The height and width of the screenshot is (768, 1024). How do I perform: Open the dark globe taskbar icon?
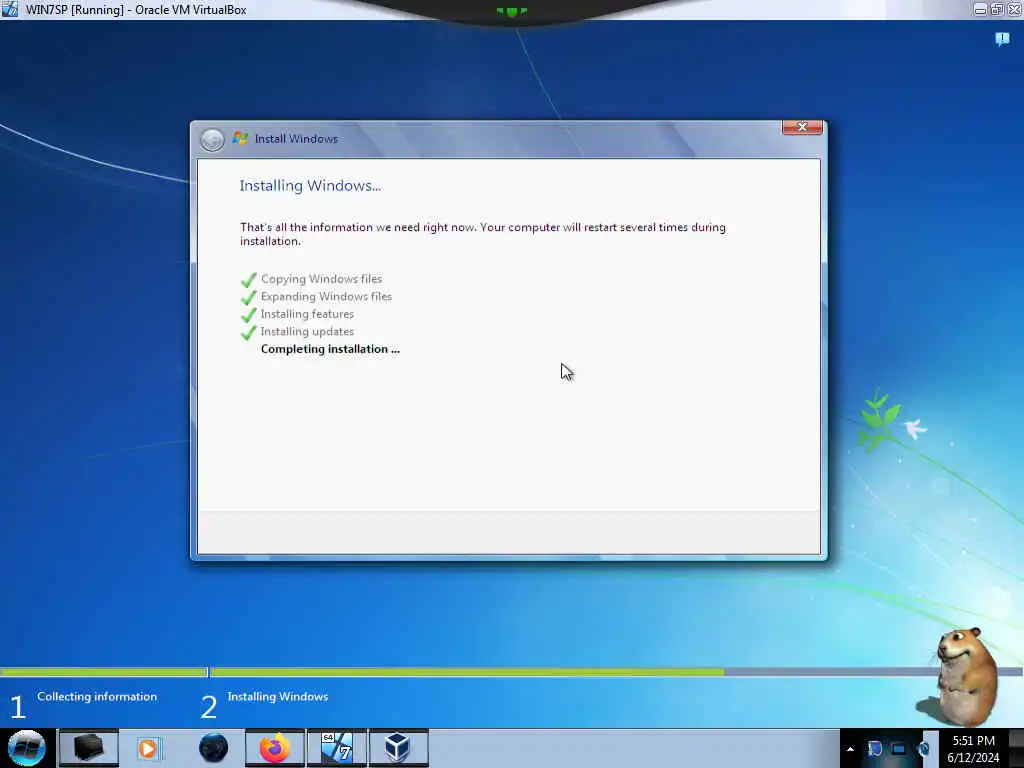click(214, 748)
